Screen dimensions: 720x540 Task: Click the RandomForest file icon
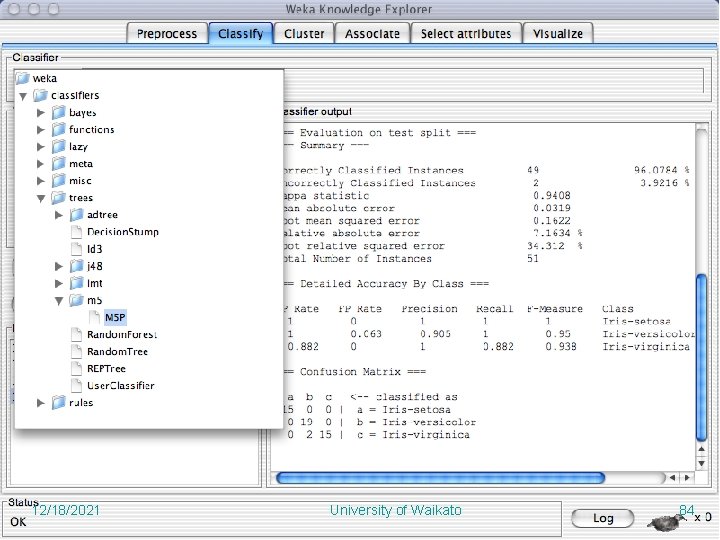pos(77,334)
